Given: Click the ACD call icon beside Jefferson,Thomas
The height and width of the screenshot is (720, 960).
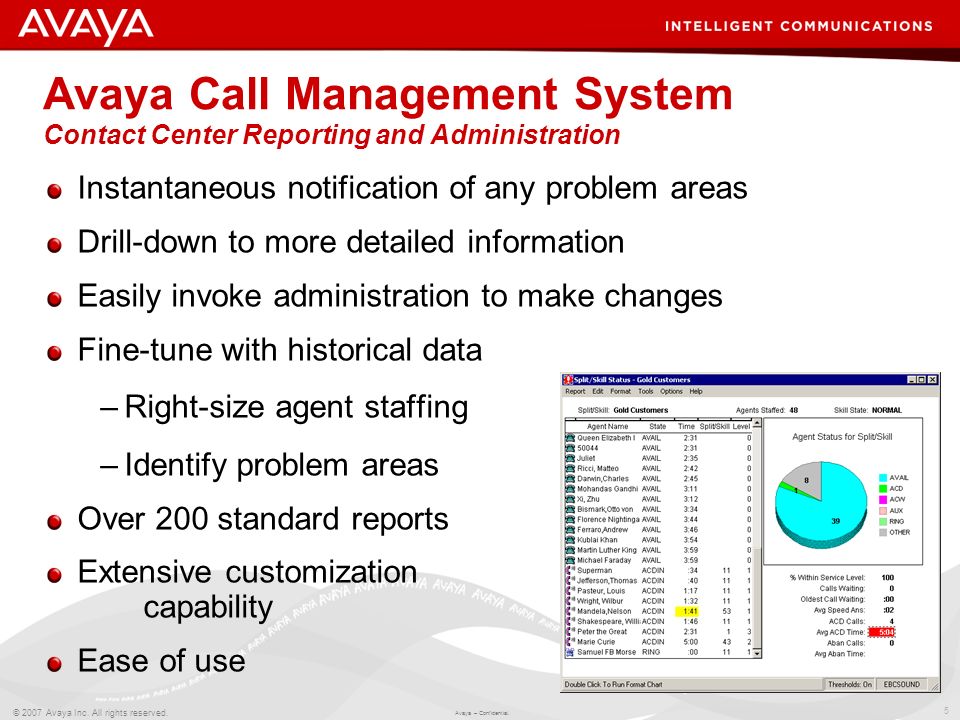Looking at the screenshot, I should [570, 580].
